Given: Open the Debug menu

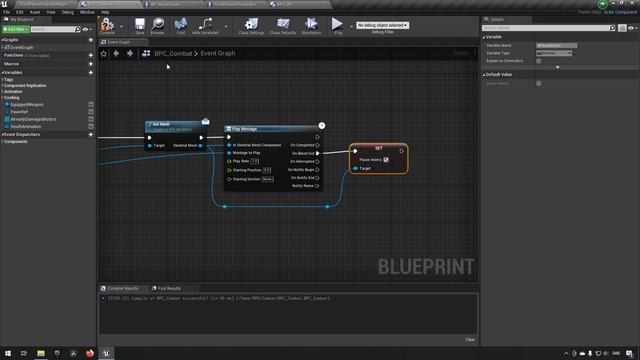Looking at the screenshot, I should (x=67, y=12).
